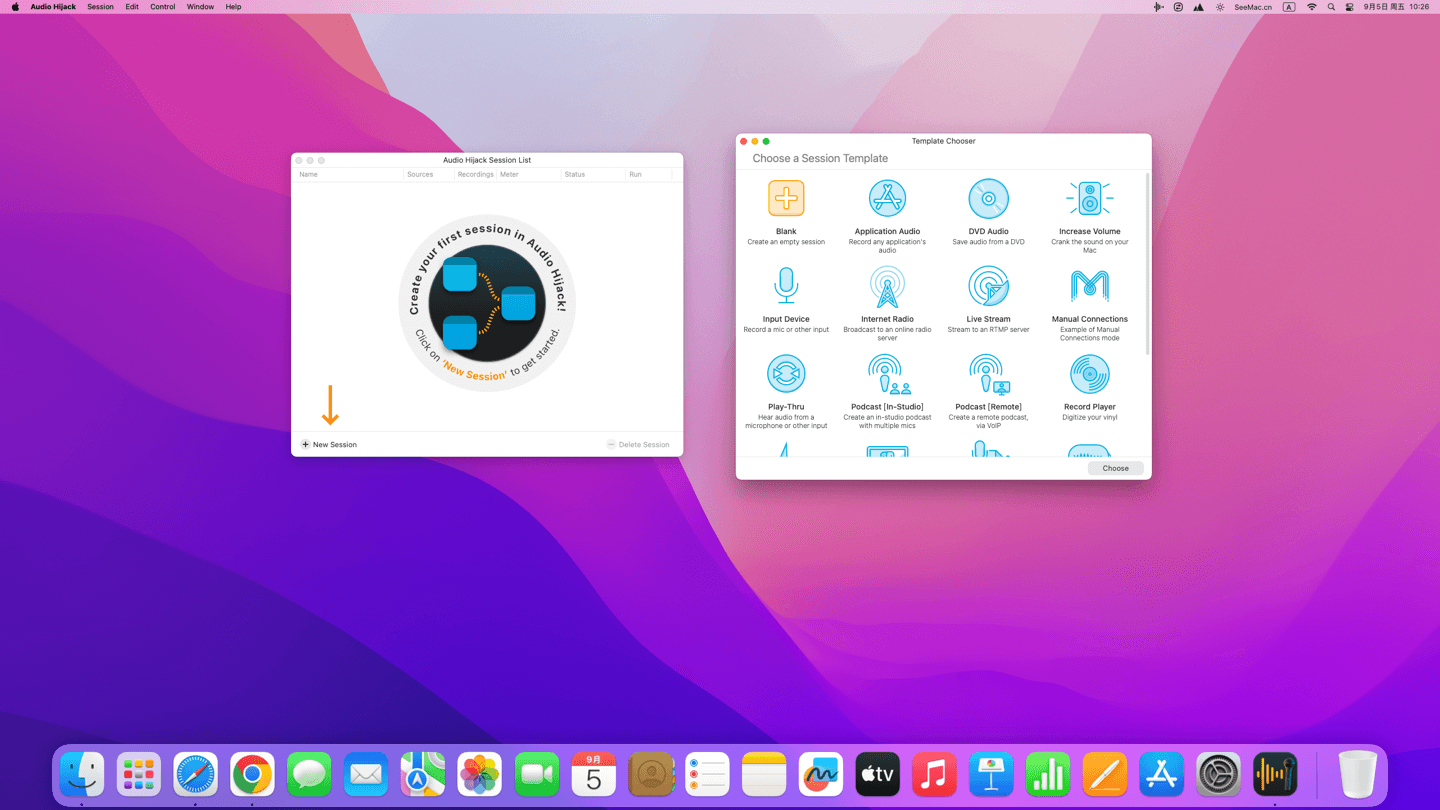Select the DVD Audio template
The image size is (1440, 810).
988,199
